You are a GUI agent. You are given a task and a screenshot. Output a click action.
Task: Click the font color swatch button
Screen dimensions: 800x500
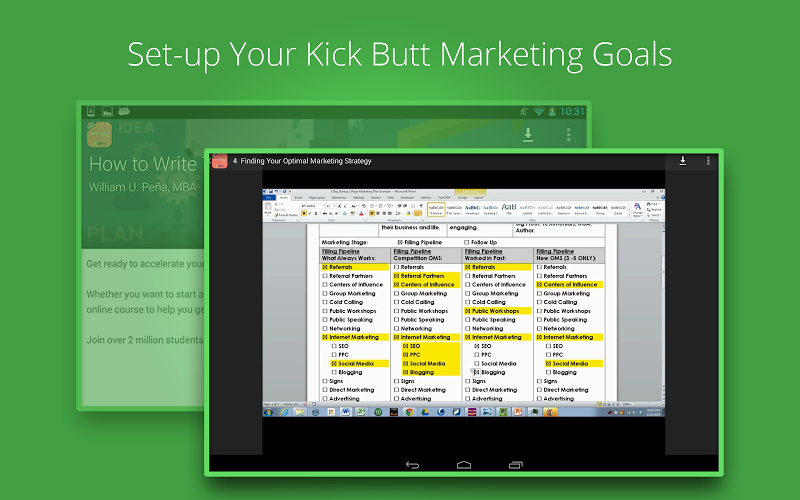(361, 213)
